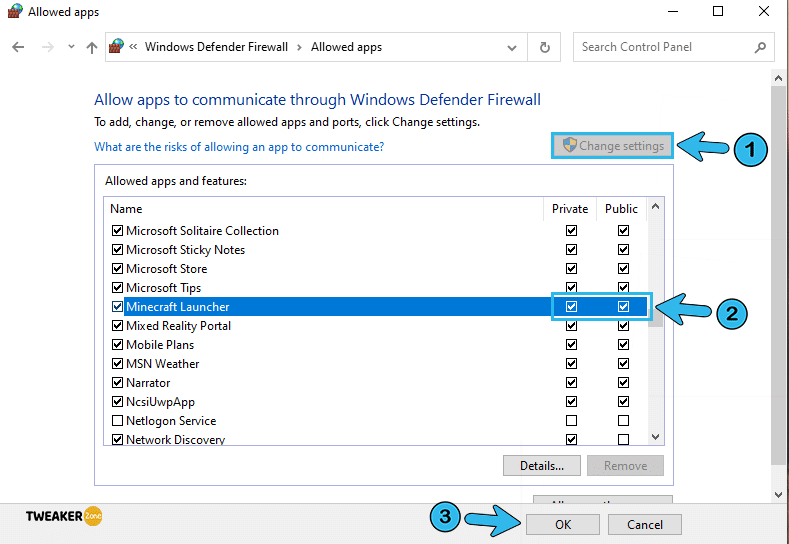Screen dimensions: 789x544
Task: Select Allowed apps breadcrumb
Action: 346,47
